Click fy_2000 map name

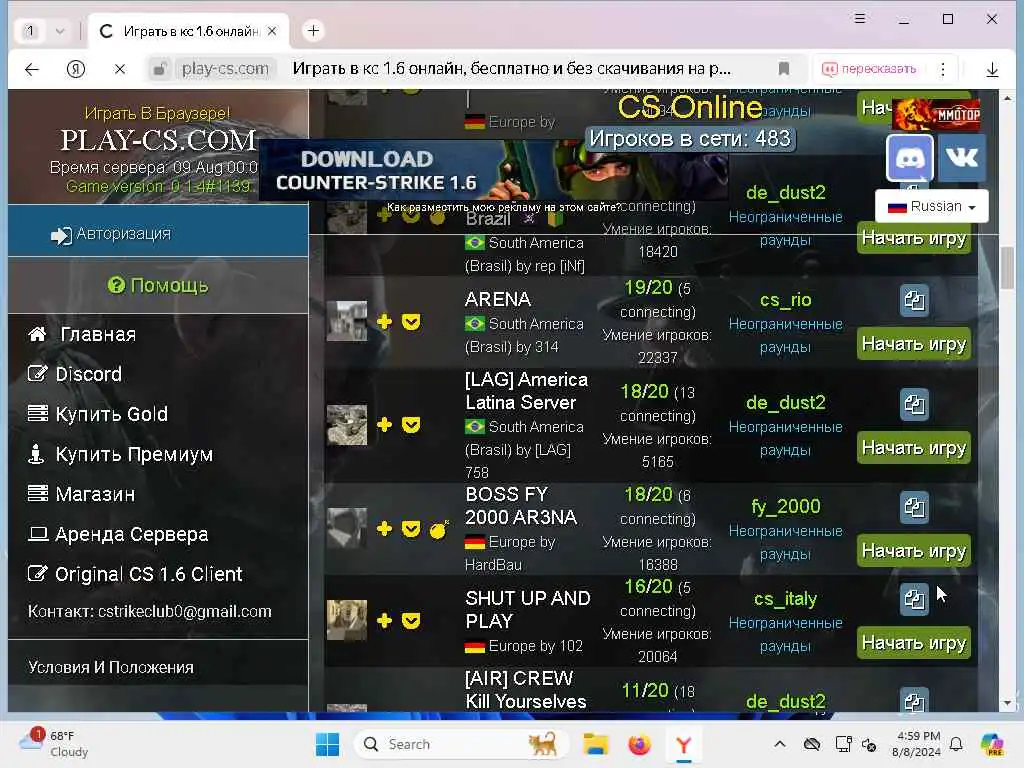pyautogui.click(x=786, y=507)
